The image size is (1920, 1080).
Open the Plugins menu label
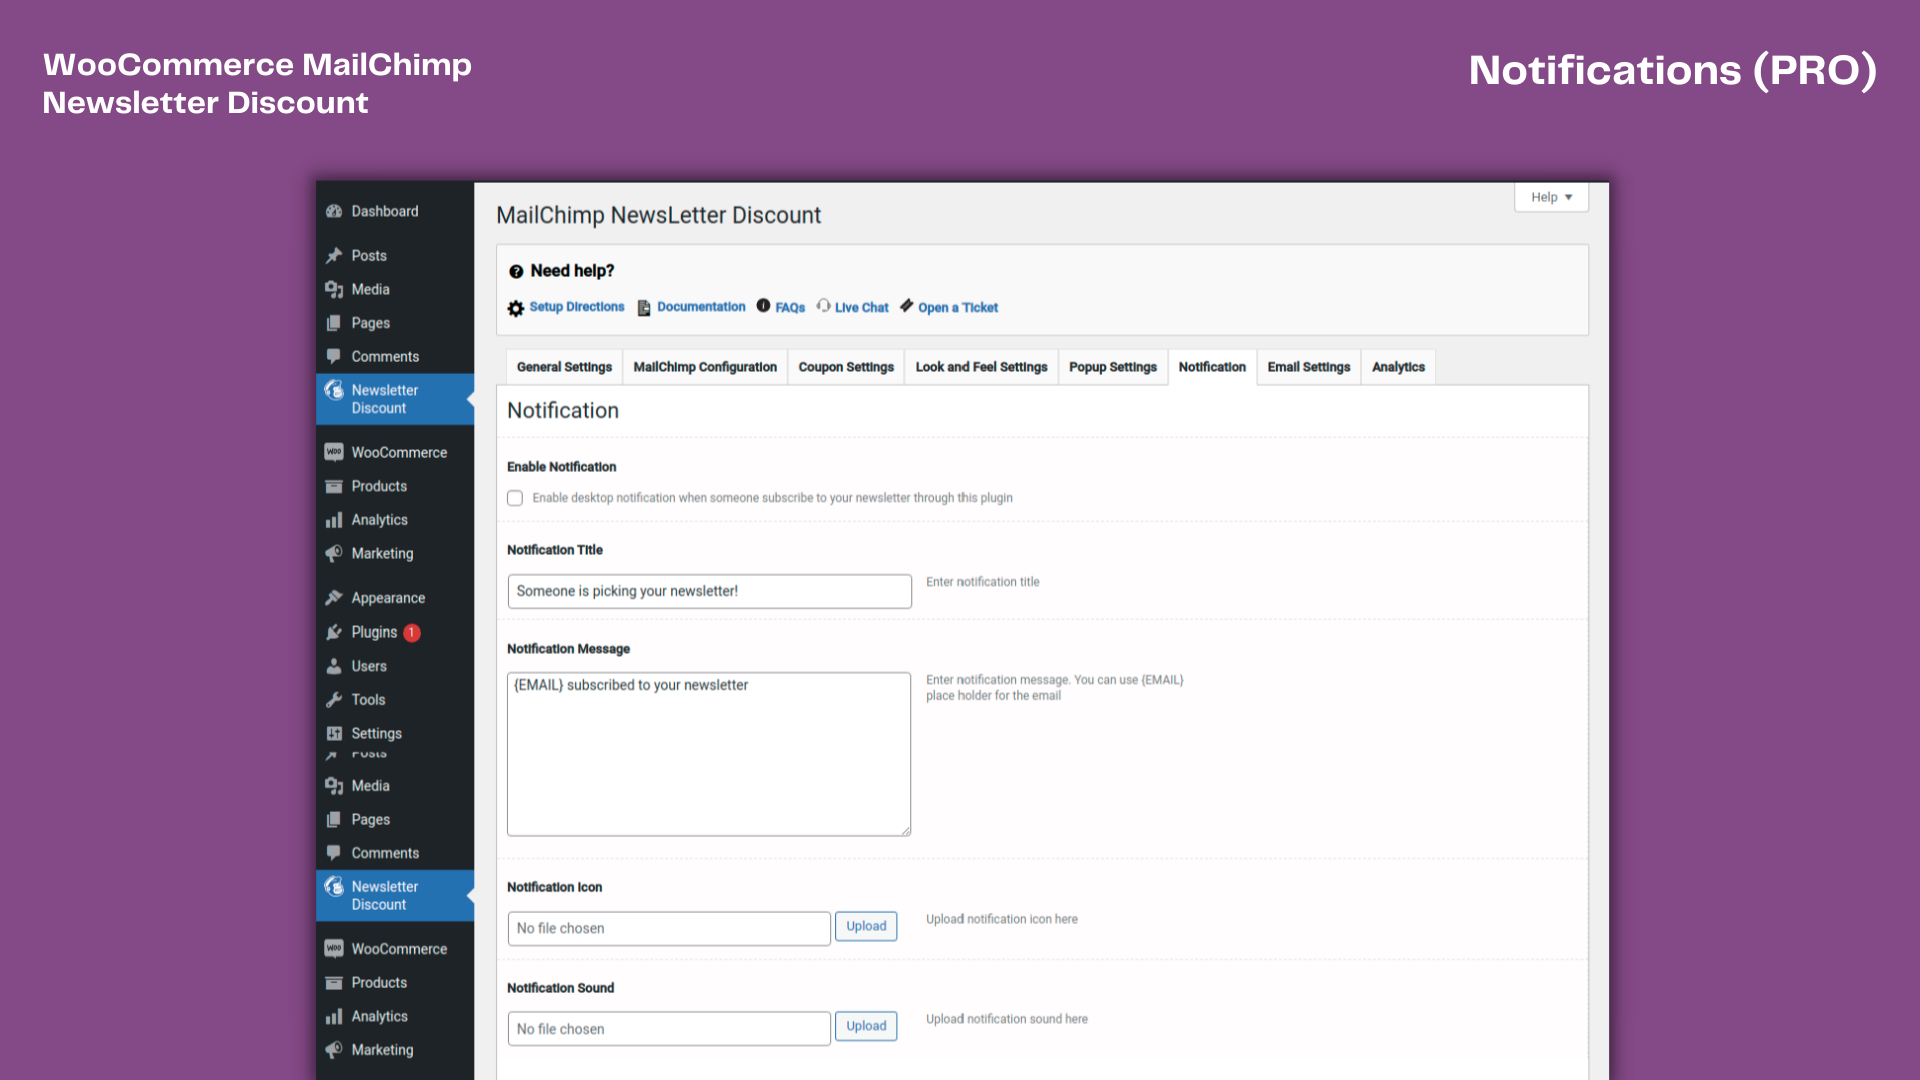coord(374,632)
